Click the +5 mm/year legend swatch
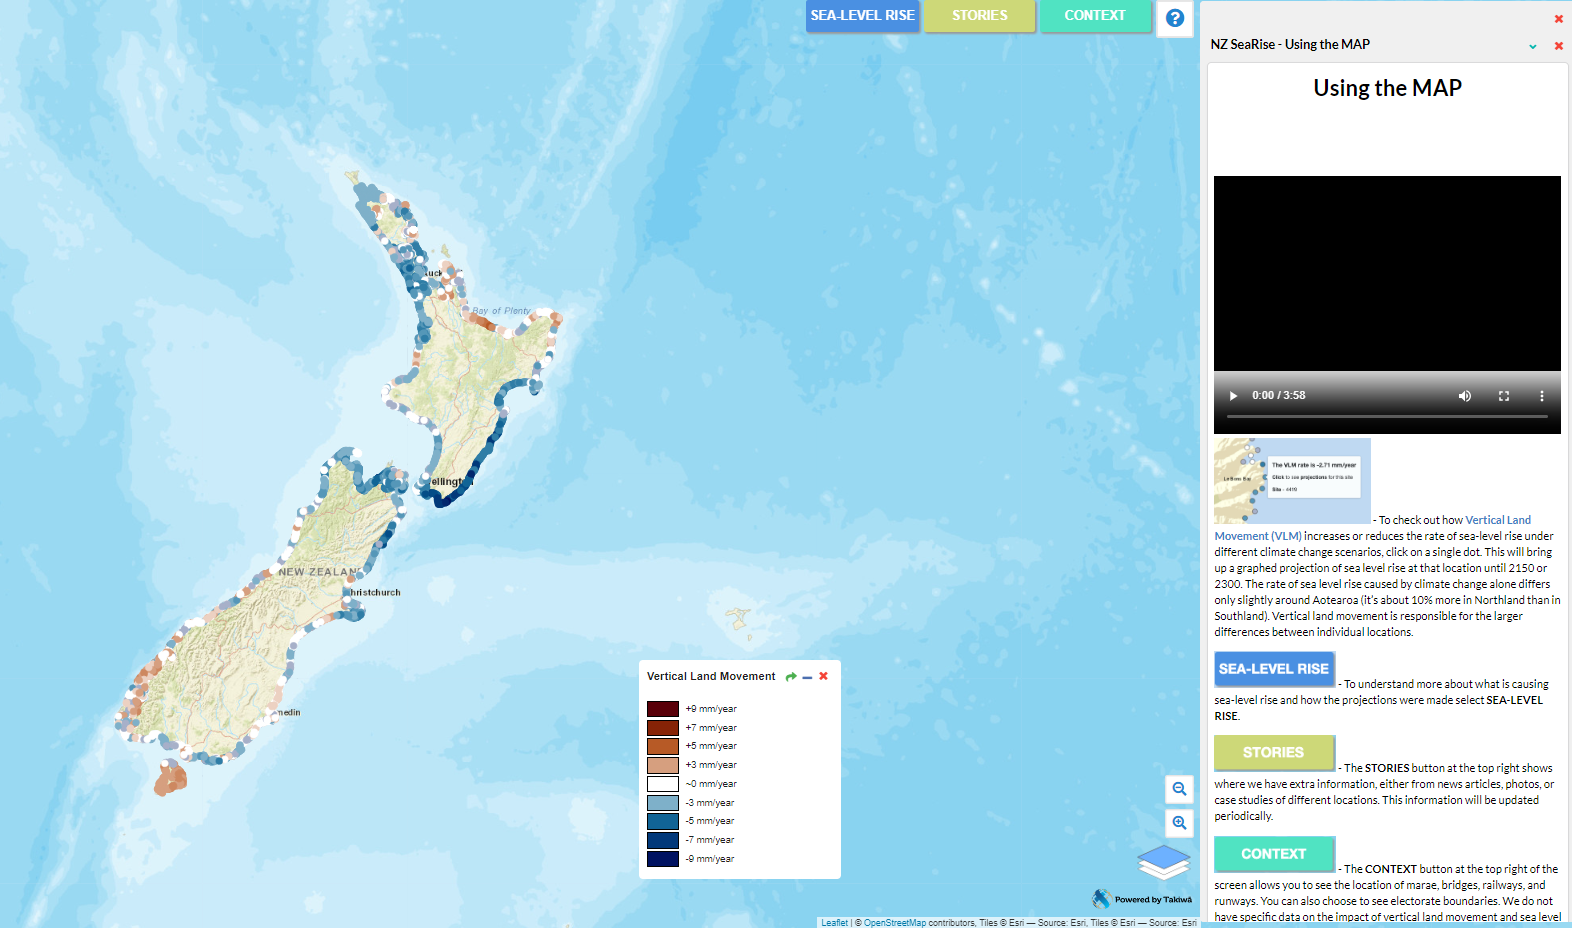Viewport: 1572px width, 928px height. pos(663,746)
